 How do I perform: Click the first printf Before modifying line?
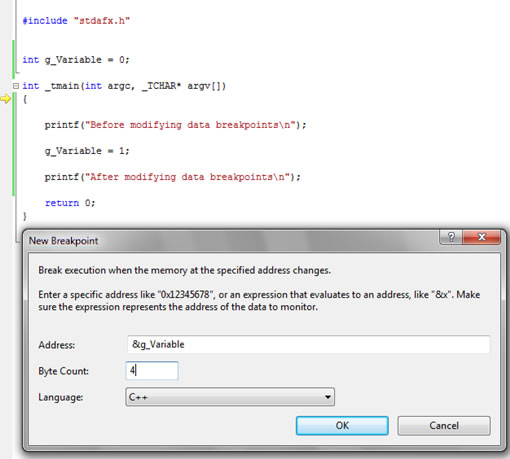pos(175,125)
